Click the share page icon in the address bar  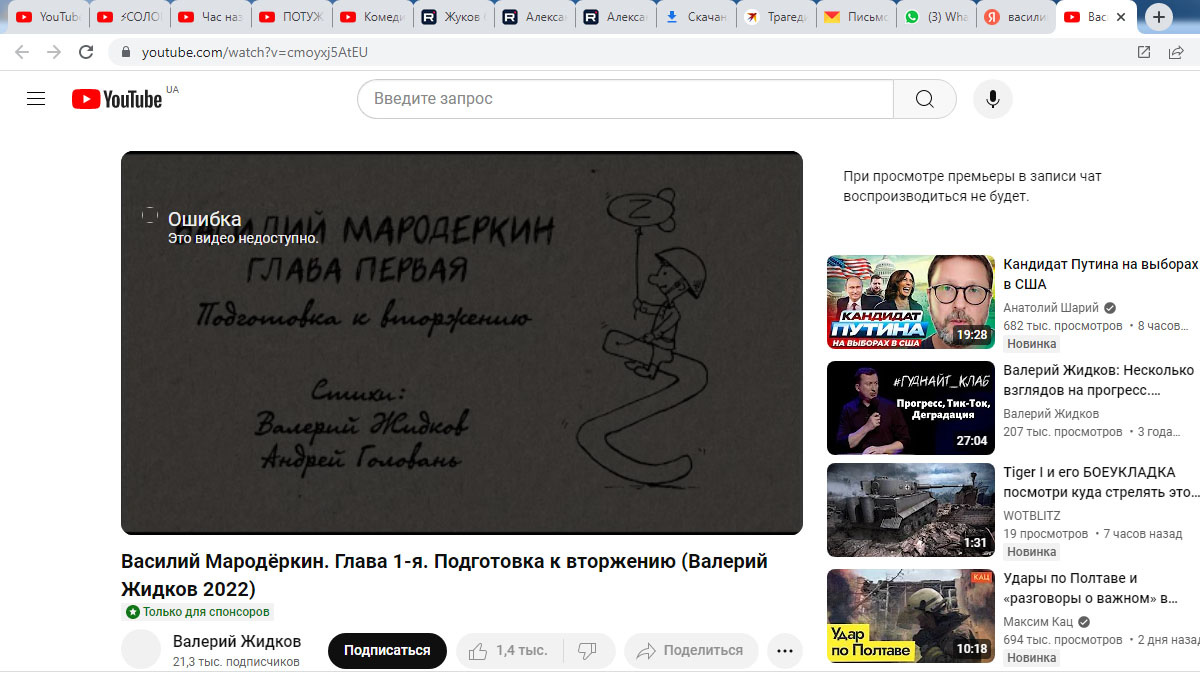(x=1176, y=52)
